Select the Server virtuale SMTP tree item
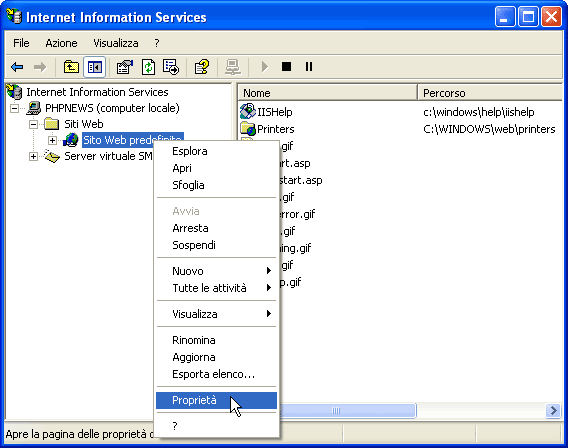This screenshot has width=568, height=448. (108, 156)
